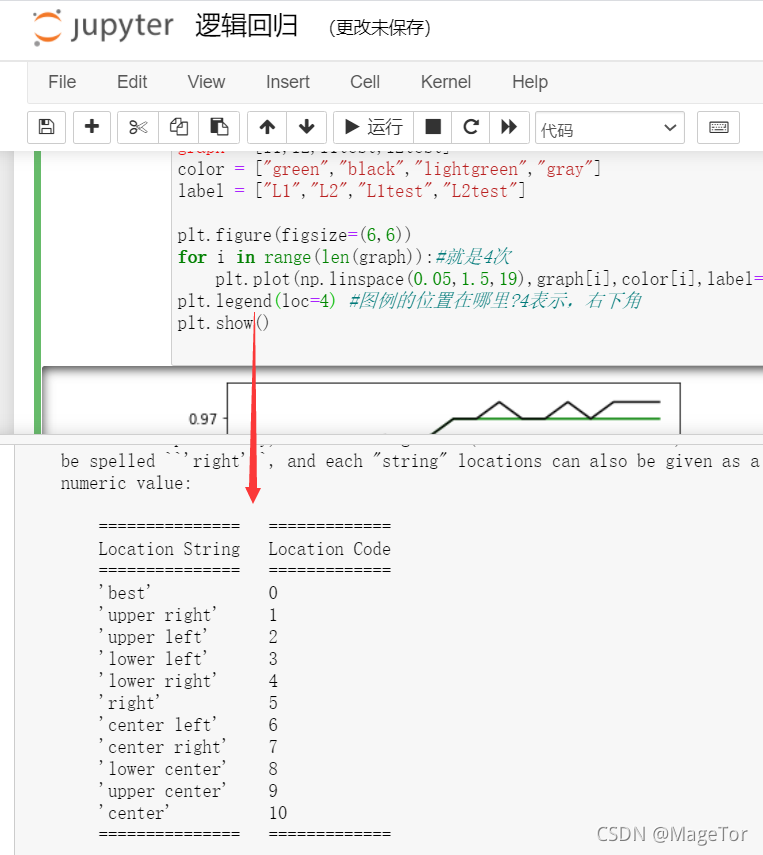Open the File menu
This screenshot has width=763, height=855.
[62, 82]
